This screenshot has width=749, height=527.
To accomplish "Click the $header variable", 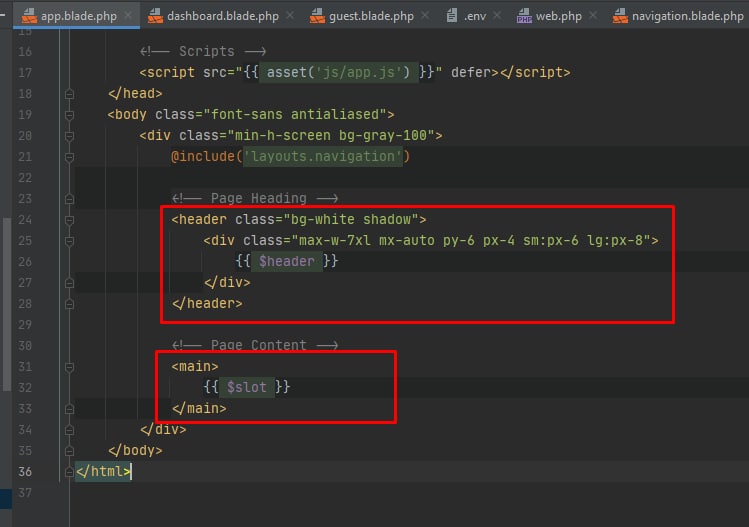I will tap(287, 261).
